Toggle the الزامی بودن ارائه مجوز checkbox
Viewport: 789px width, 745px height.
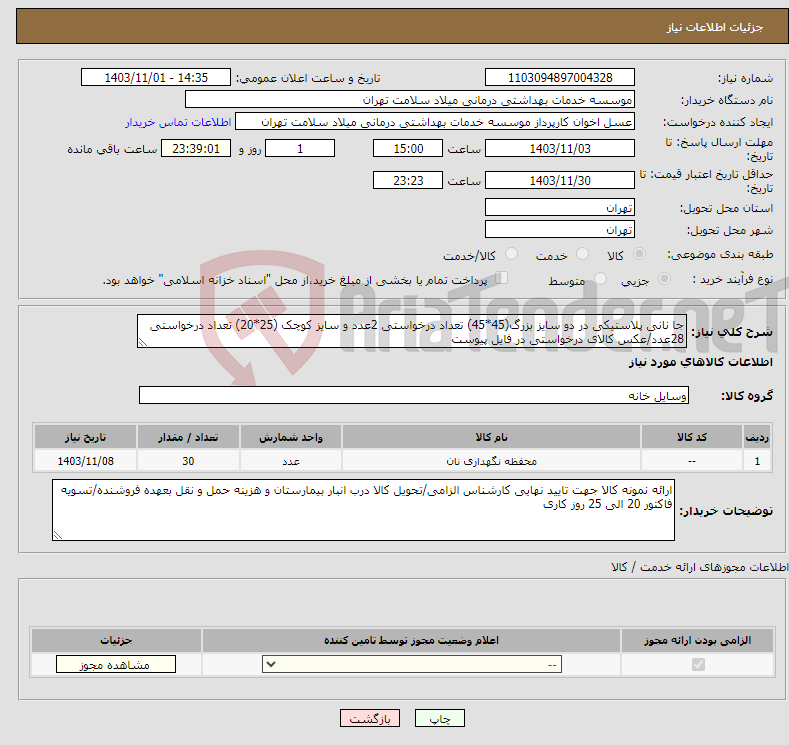[697, 665]
